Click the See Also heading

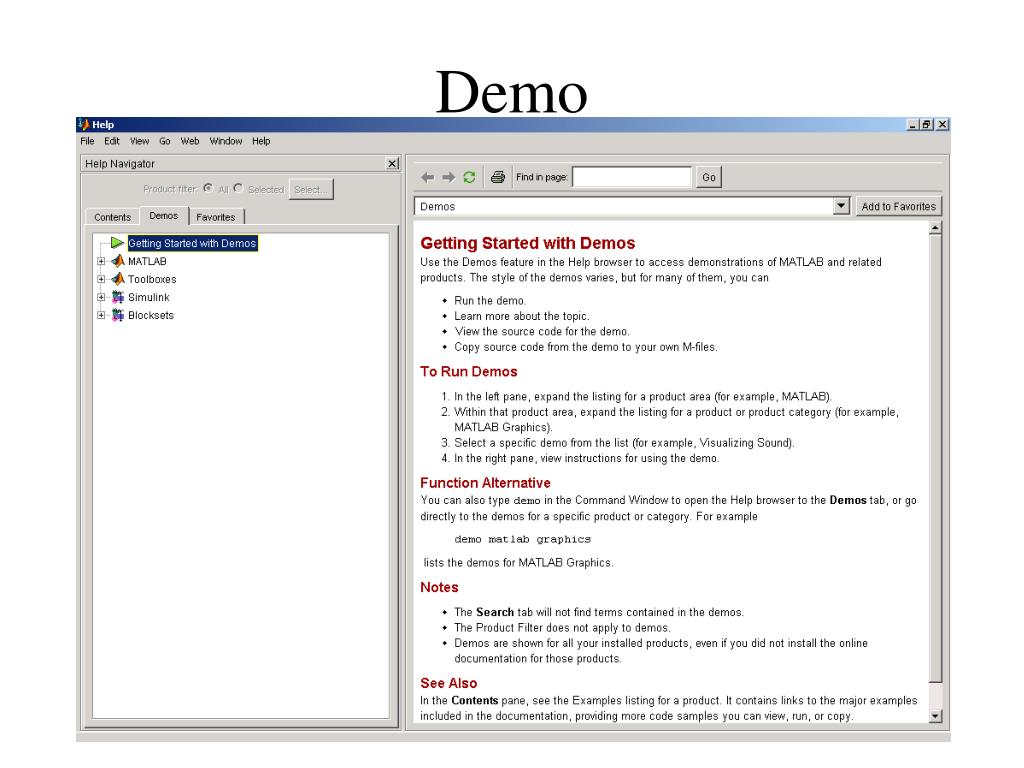(449, 683)
